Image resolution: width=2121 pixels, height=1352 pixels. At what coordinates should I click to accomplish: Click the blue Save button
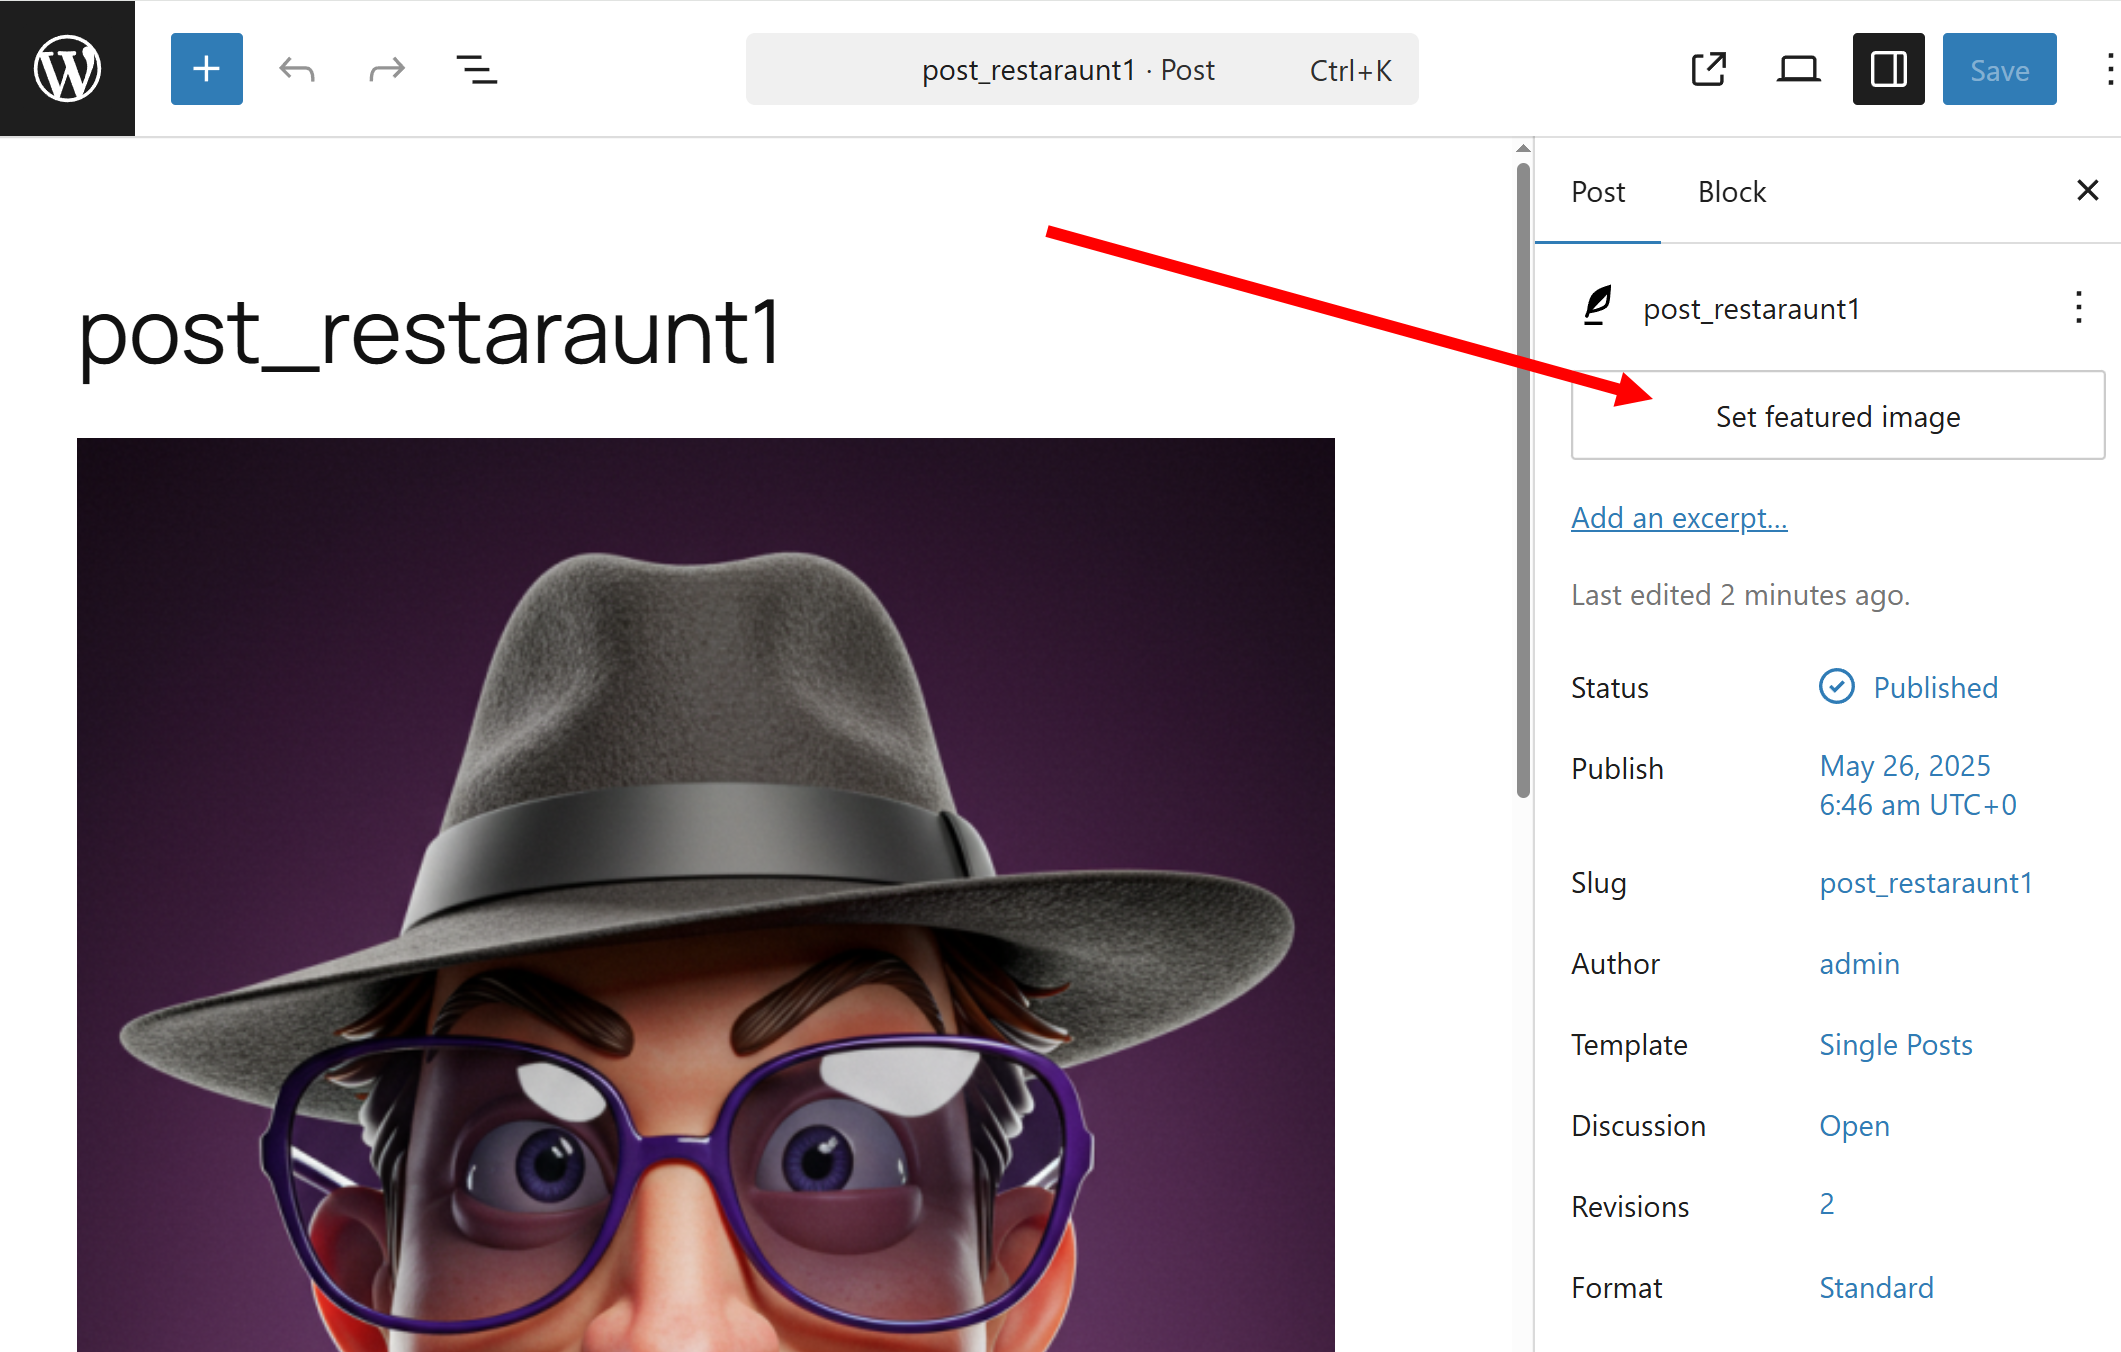(x=1998, y=69)
